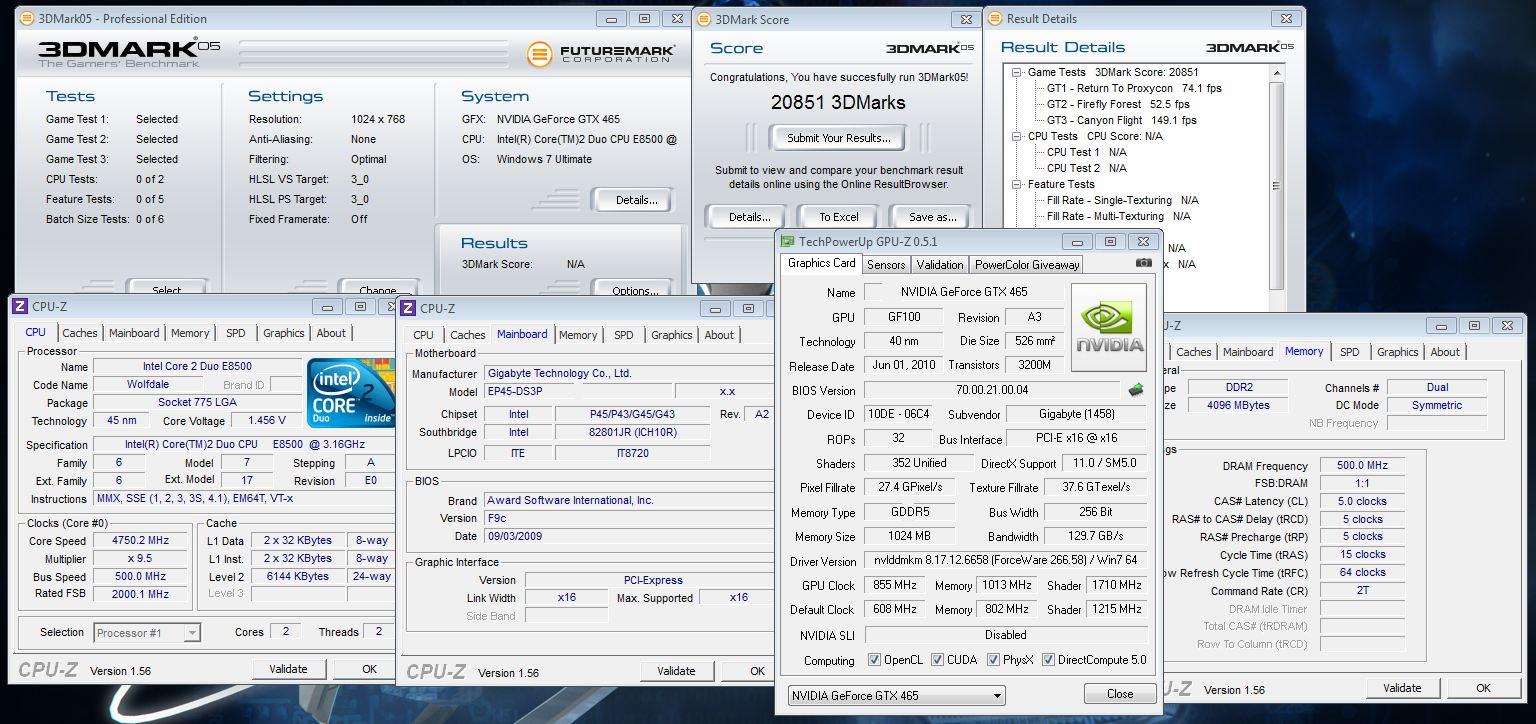Select Fill Rate - Multi-Texturing result row
This screenshot has height=724, width=1536.
pos(1119,216)
